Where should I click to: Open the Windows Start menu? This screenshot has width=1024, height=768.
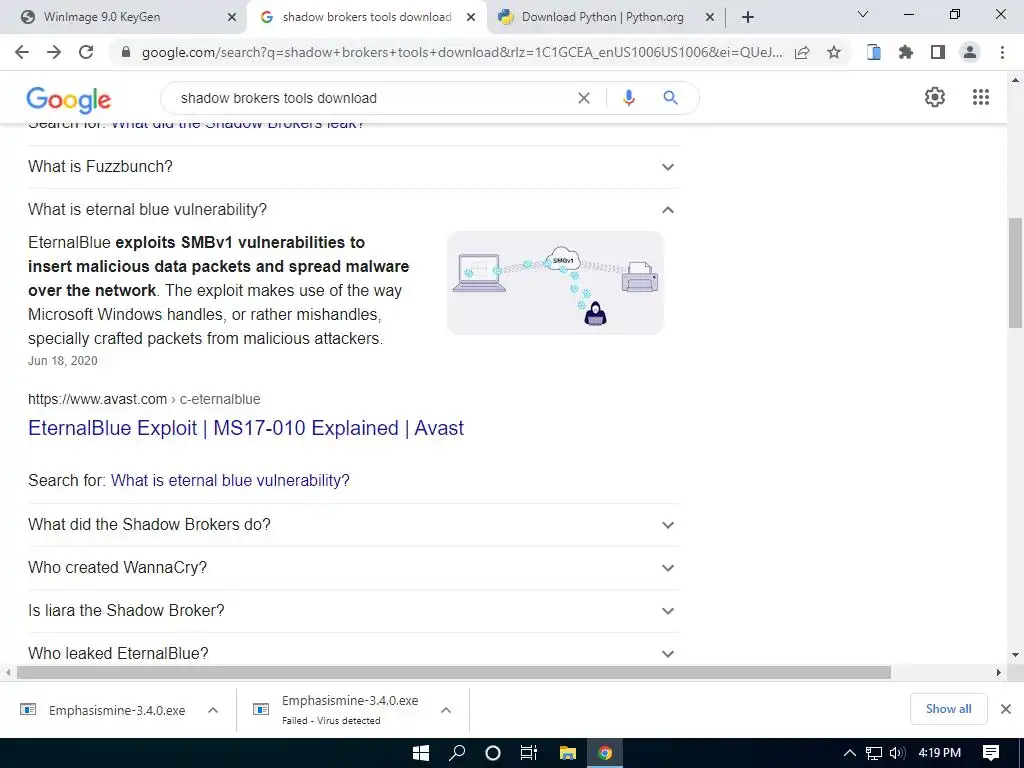click(x=421, y=753)
